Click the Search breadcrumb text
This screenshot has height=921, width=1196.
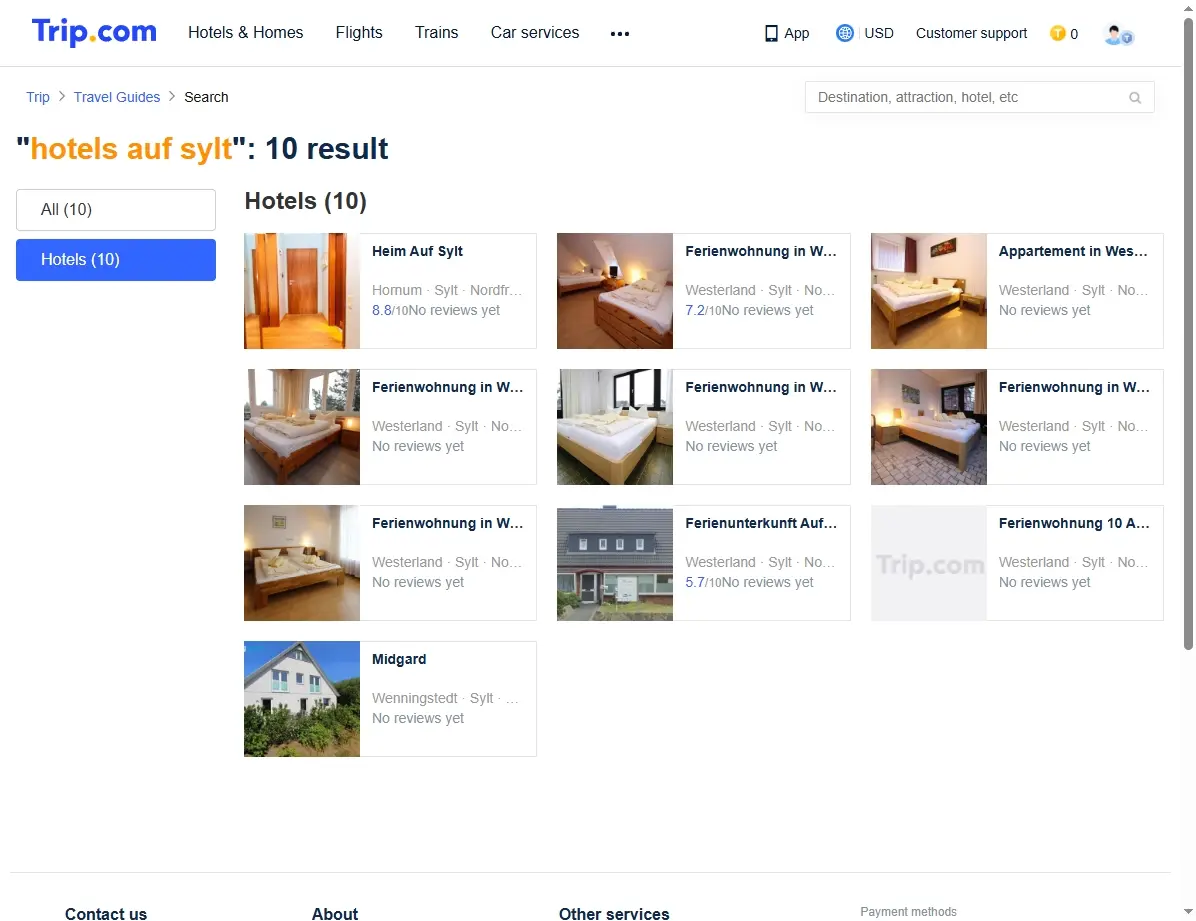(206, 97)
